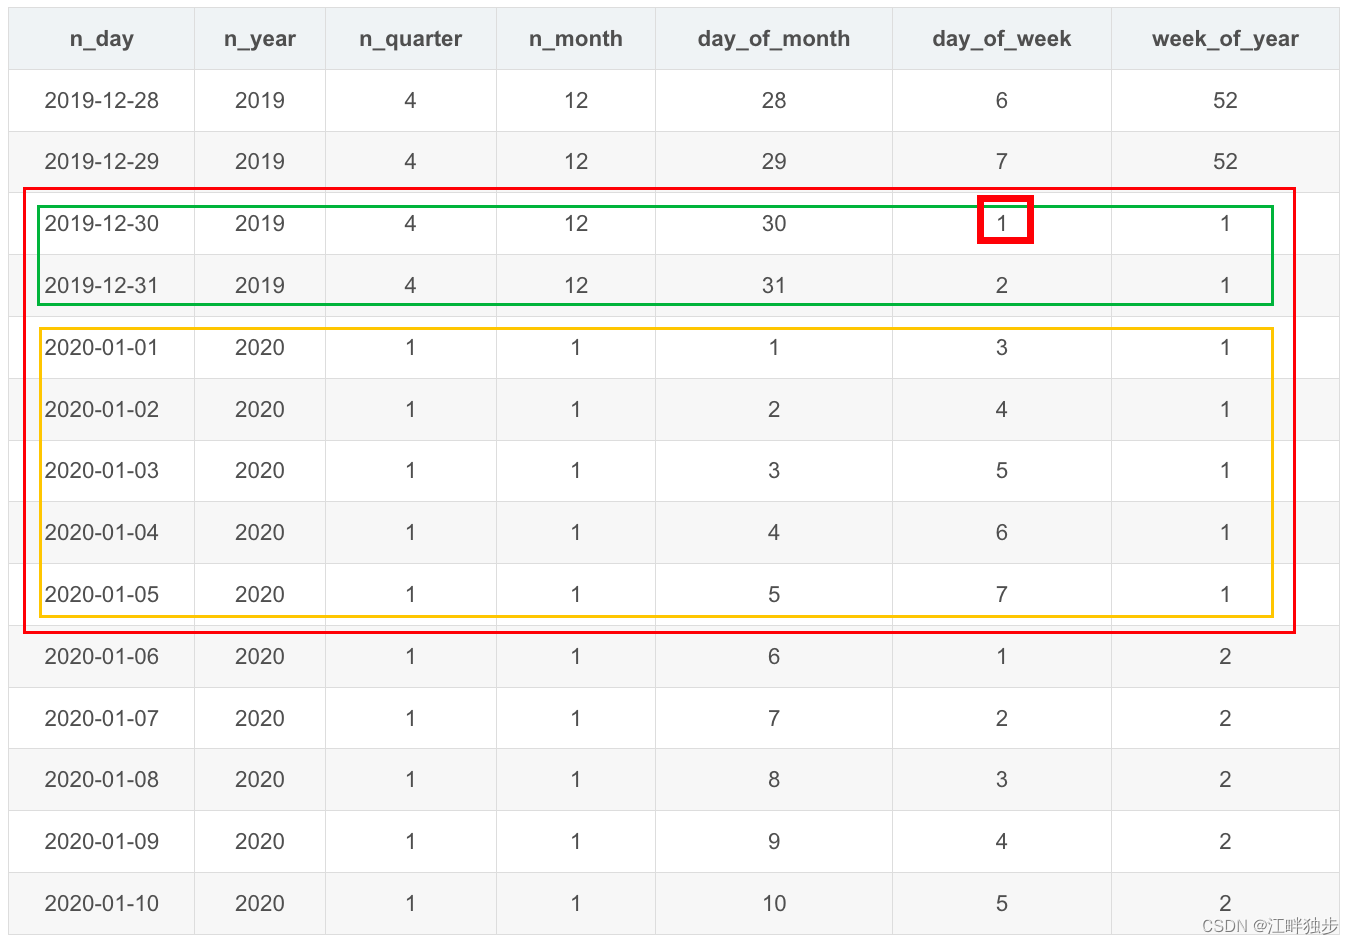
Task: Click the n_month column header
Action: pyautogui.click(x=576, y=39)
